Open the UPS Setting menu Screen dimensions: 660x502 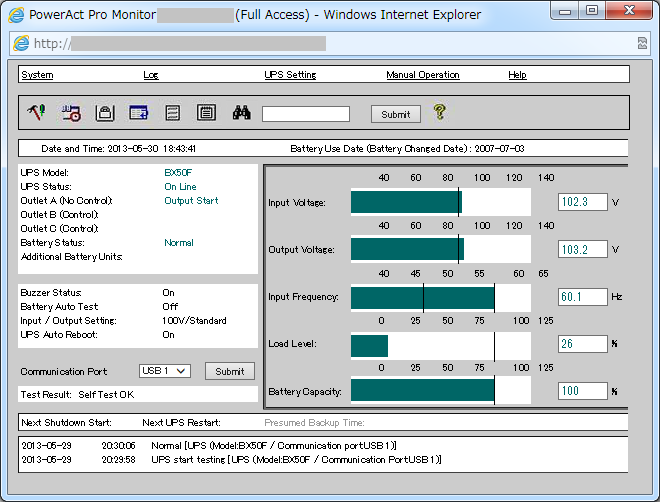(x=290, y=74)
